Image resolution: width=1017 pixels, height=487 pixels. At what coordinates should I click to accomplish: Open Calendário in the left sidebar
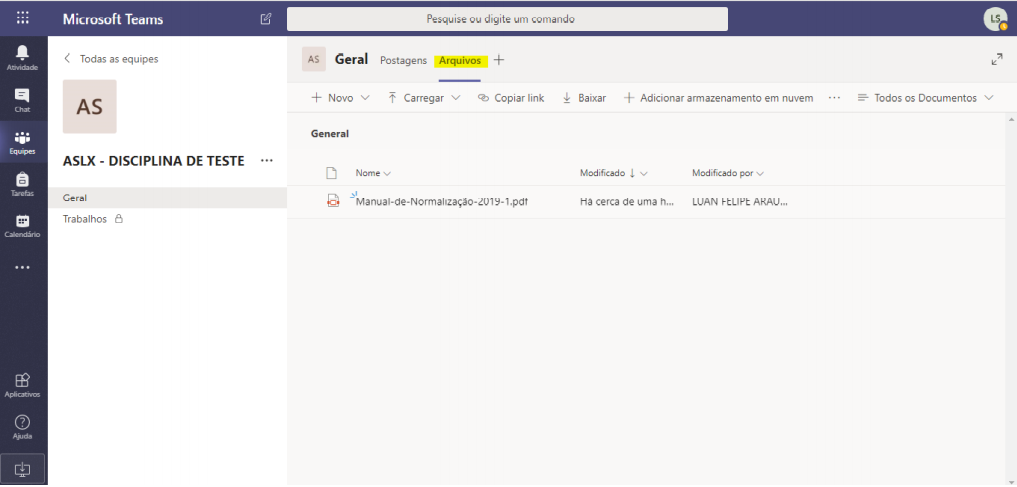[23, 226]
